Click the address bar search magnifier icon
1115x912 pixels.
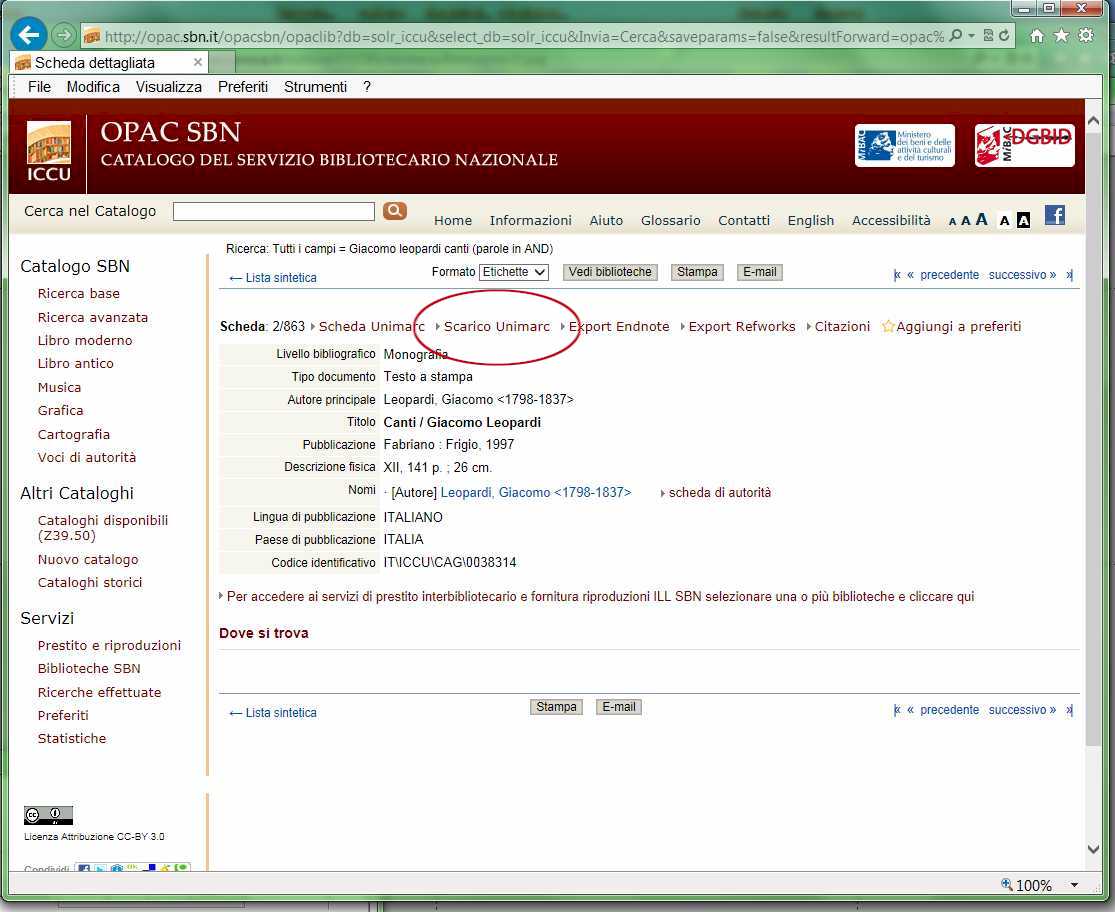click(x=956, y=35)
